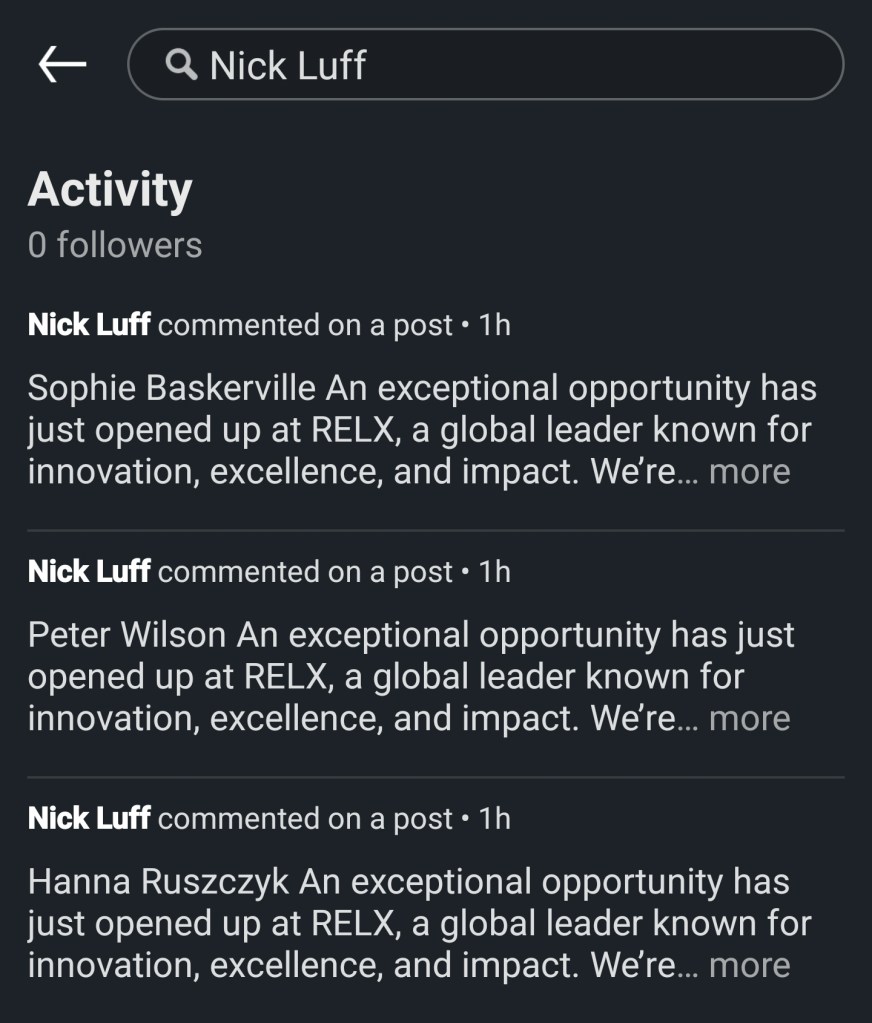Select the Peter Wilson name mention
The height and width of the screenshot is (1023, 872).
pos(127,634)
